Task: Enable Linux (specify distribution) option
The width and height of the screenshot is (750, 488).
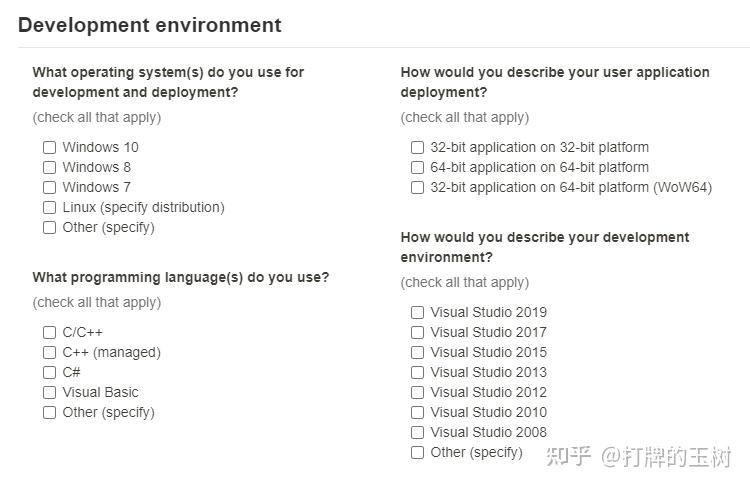Action: tap(49, 208)
